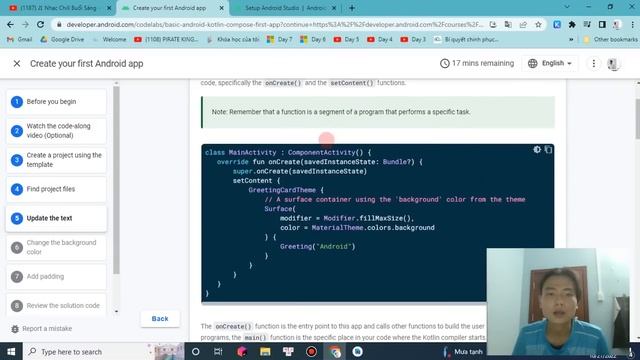Go to step 3 Create a project using the template
Viewport: 640px width, 360px height.
pos(56,160)
